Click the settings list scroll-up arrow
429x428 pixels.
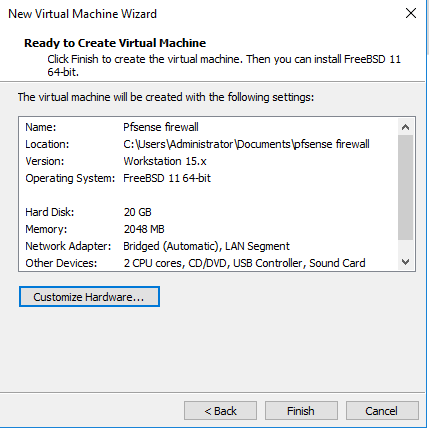[x=405, y=127]
